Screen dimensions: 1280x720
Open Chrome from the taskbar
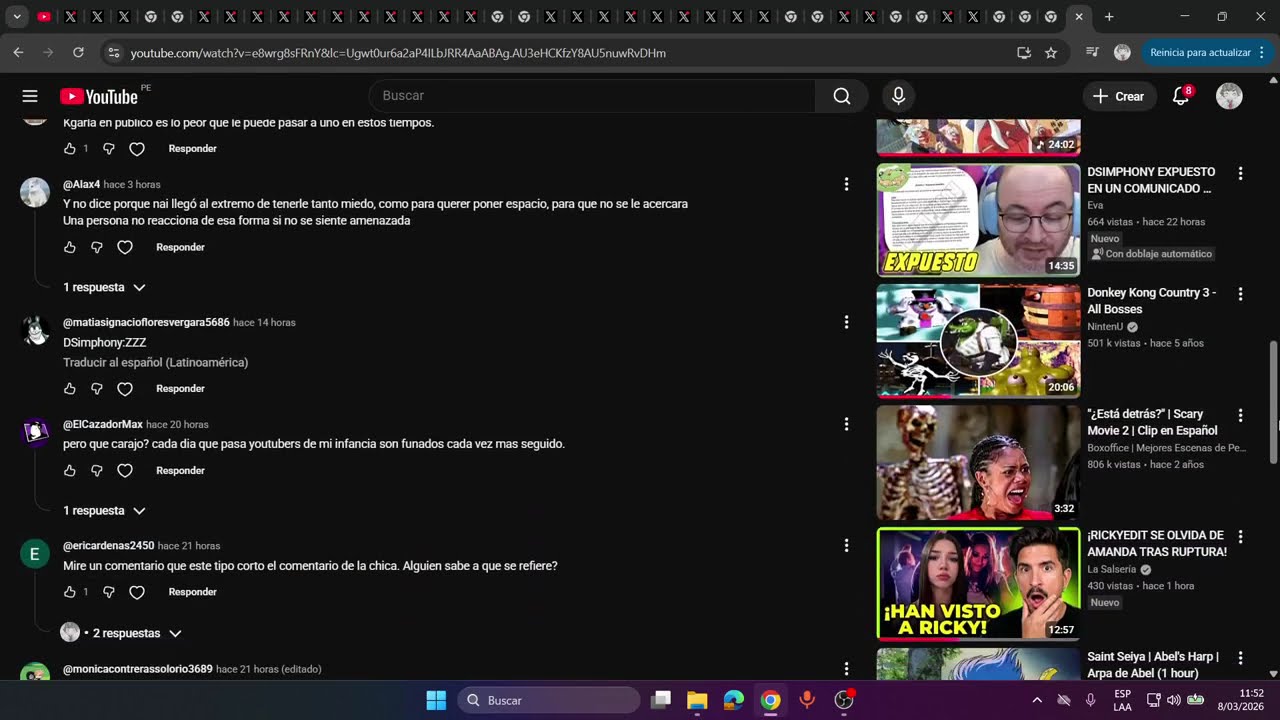click(770, 700)
